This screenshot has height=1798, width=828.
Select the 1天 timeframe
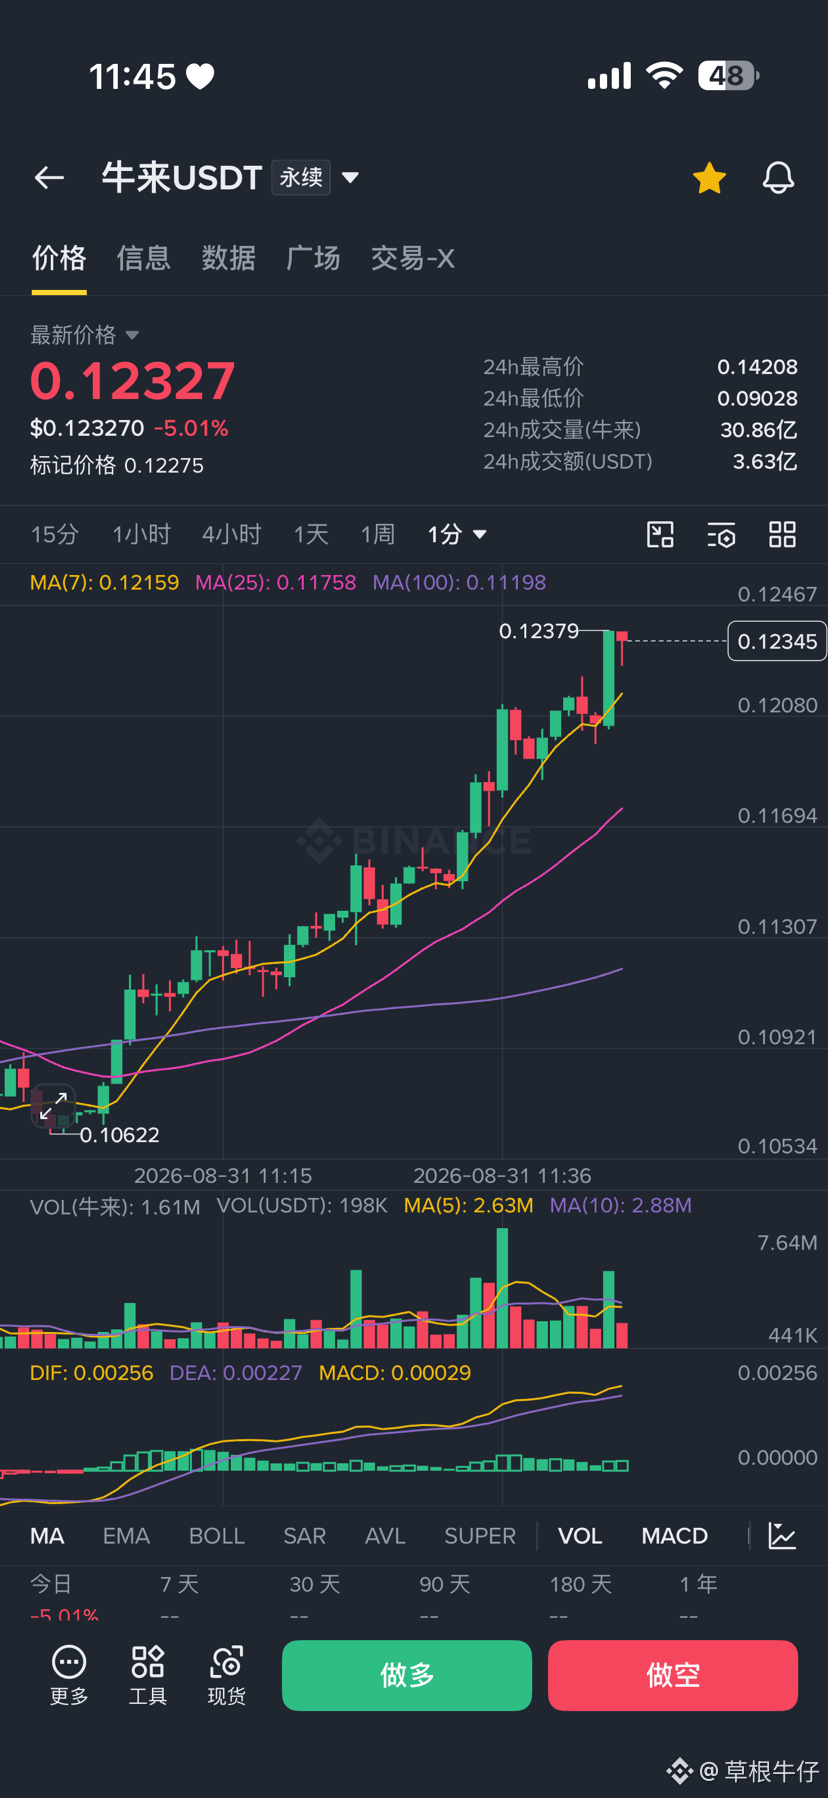tap(310, 535)
